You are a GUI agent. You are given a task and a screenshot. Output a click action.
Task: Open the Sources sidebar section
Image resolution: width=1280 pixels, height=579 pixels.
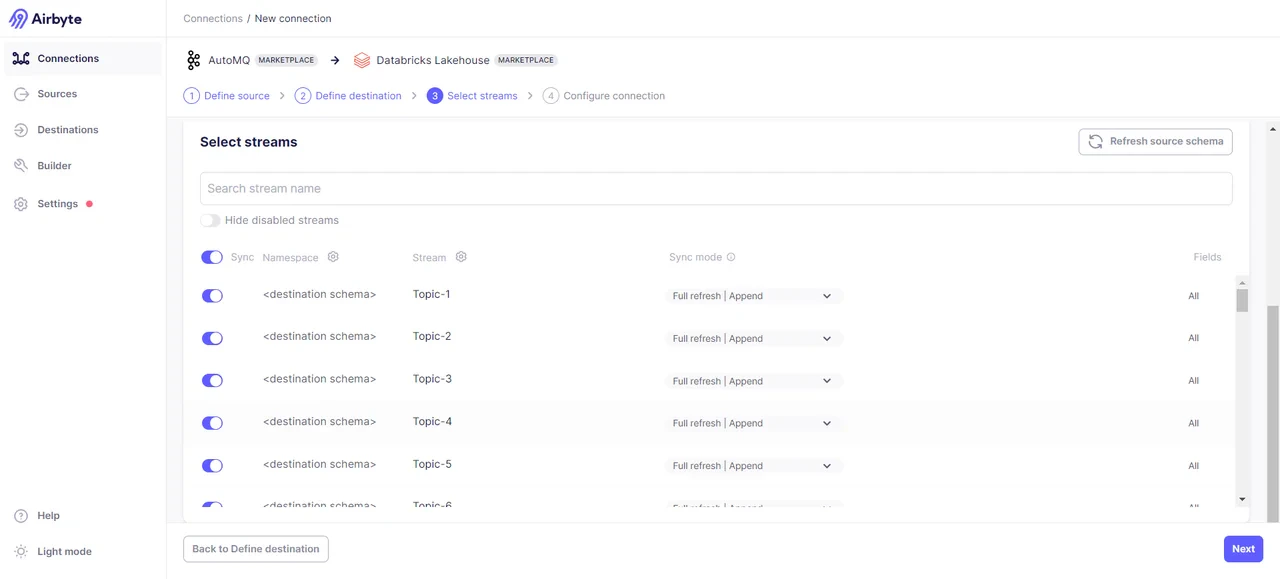click(57, 93)
